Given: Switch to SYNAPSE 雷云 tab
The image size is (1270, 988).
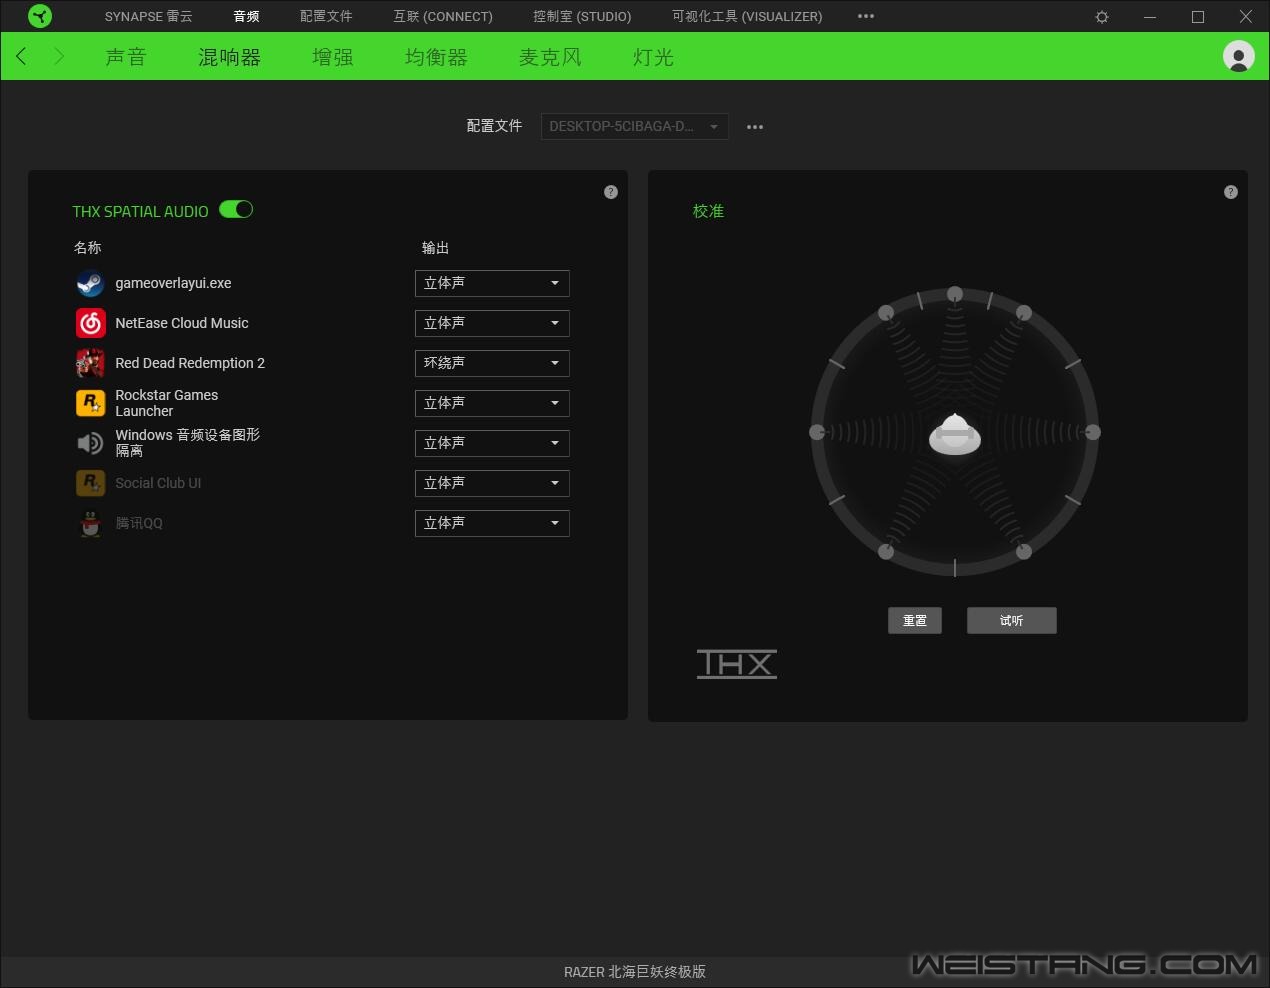Looking at the screenshot, I should [x=148, y=16].
